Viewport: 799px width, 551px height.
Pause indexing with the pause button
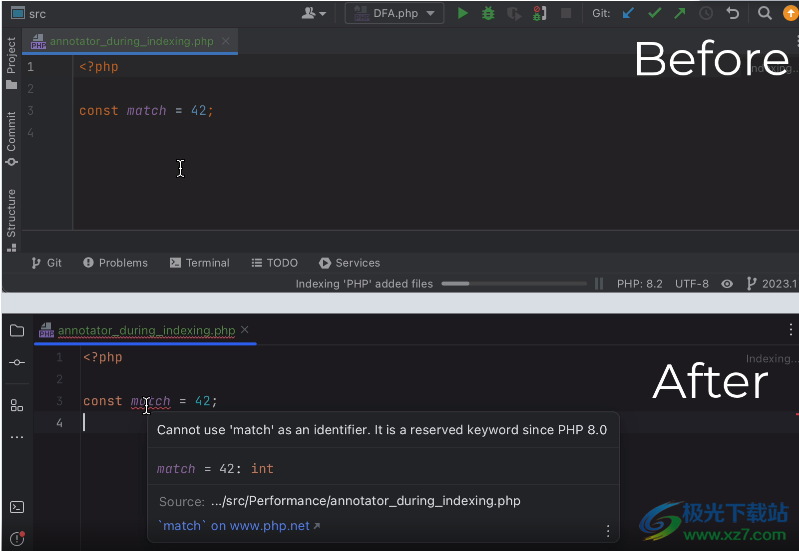point(599,284)
